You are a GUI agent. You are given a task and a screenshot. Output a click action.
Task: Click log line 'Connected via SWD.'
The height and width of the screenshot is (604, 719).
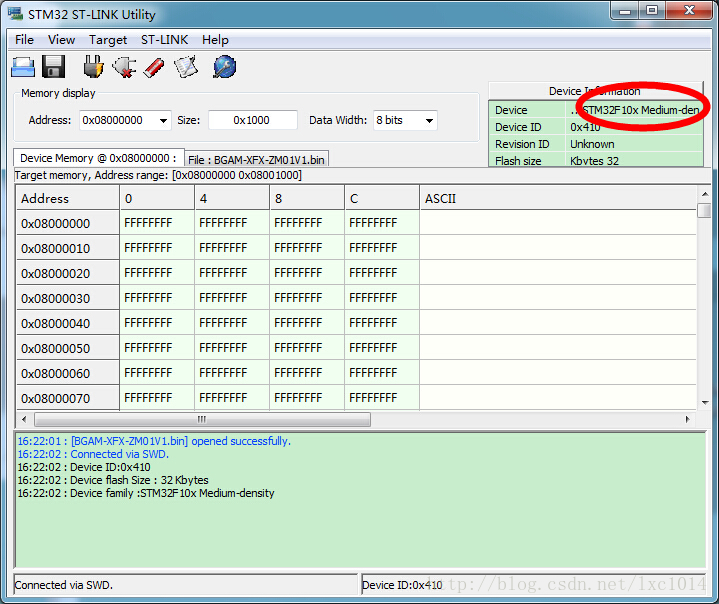tap(93, 454)
